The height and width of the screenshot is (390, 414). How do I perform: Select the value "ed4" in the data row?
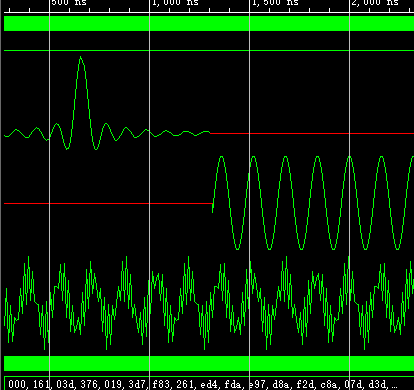click(x=209, y=384)
